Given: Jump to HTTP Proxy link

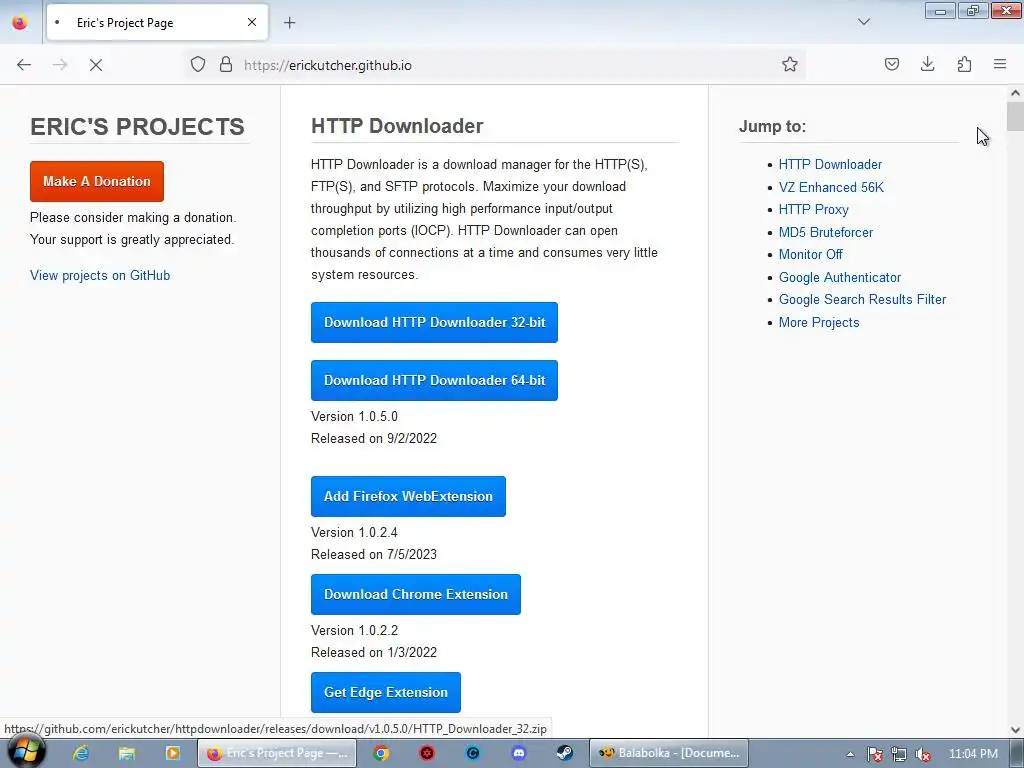Looking at the screenshot, I should pyautogui.click(x=813, y=210).
